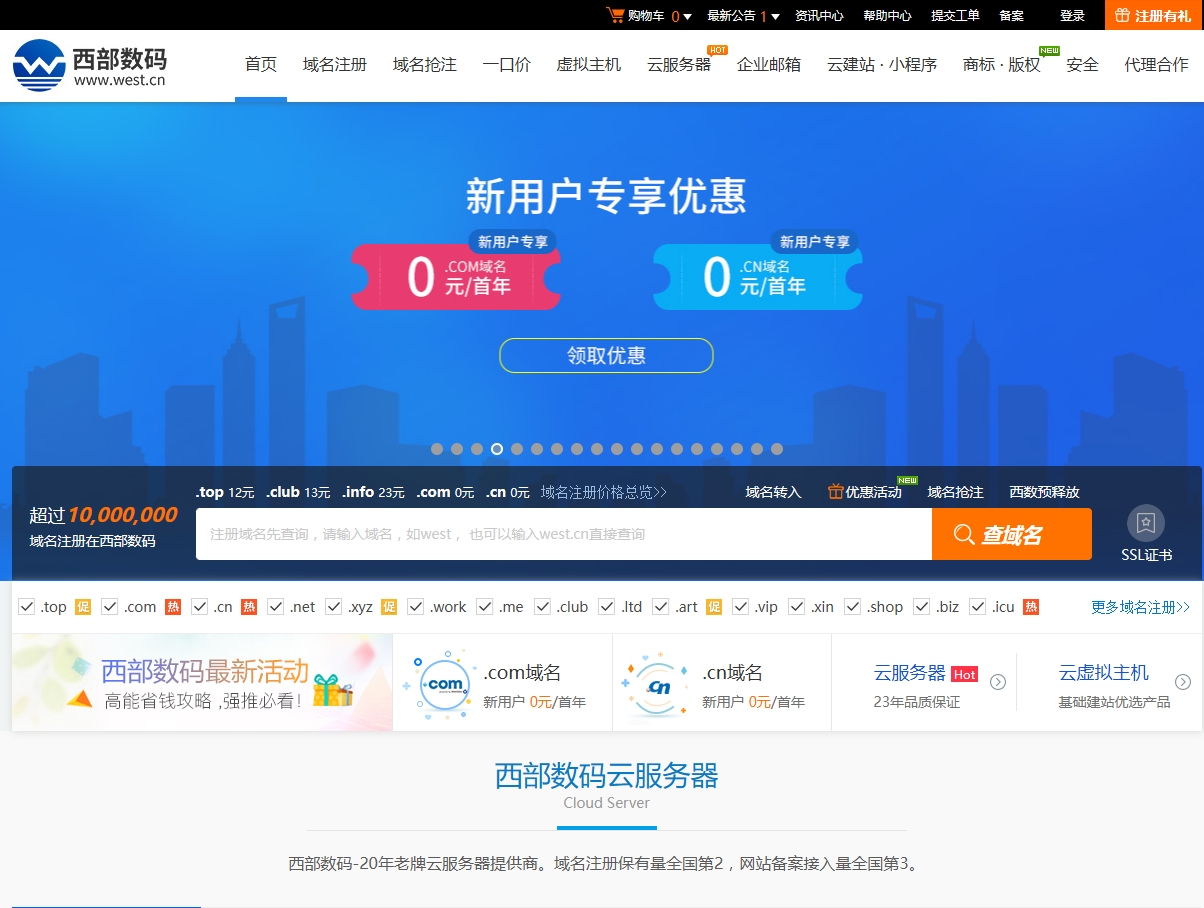Viewport: 1204px width, 908px height.
Task: Toggle the .net domain checkbox
Action: [x=276, y=606]
